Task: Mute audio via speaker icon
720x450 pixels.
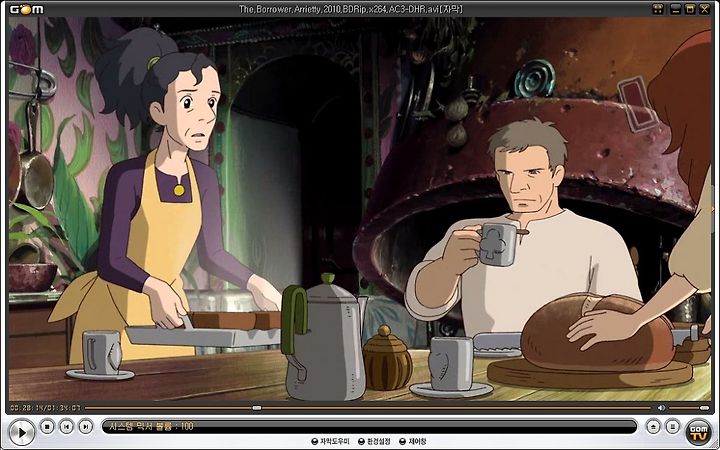Action: point(661,408)
